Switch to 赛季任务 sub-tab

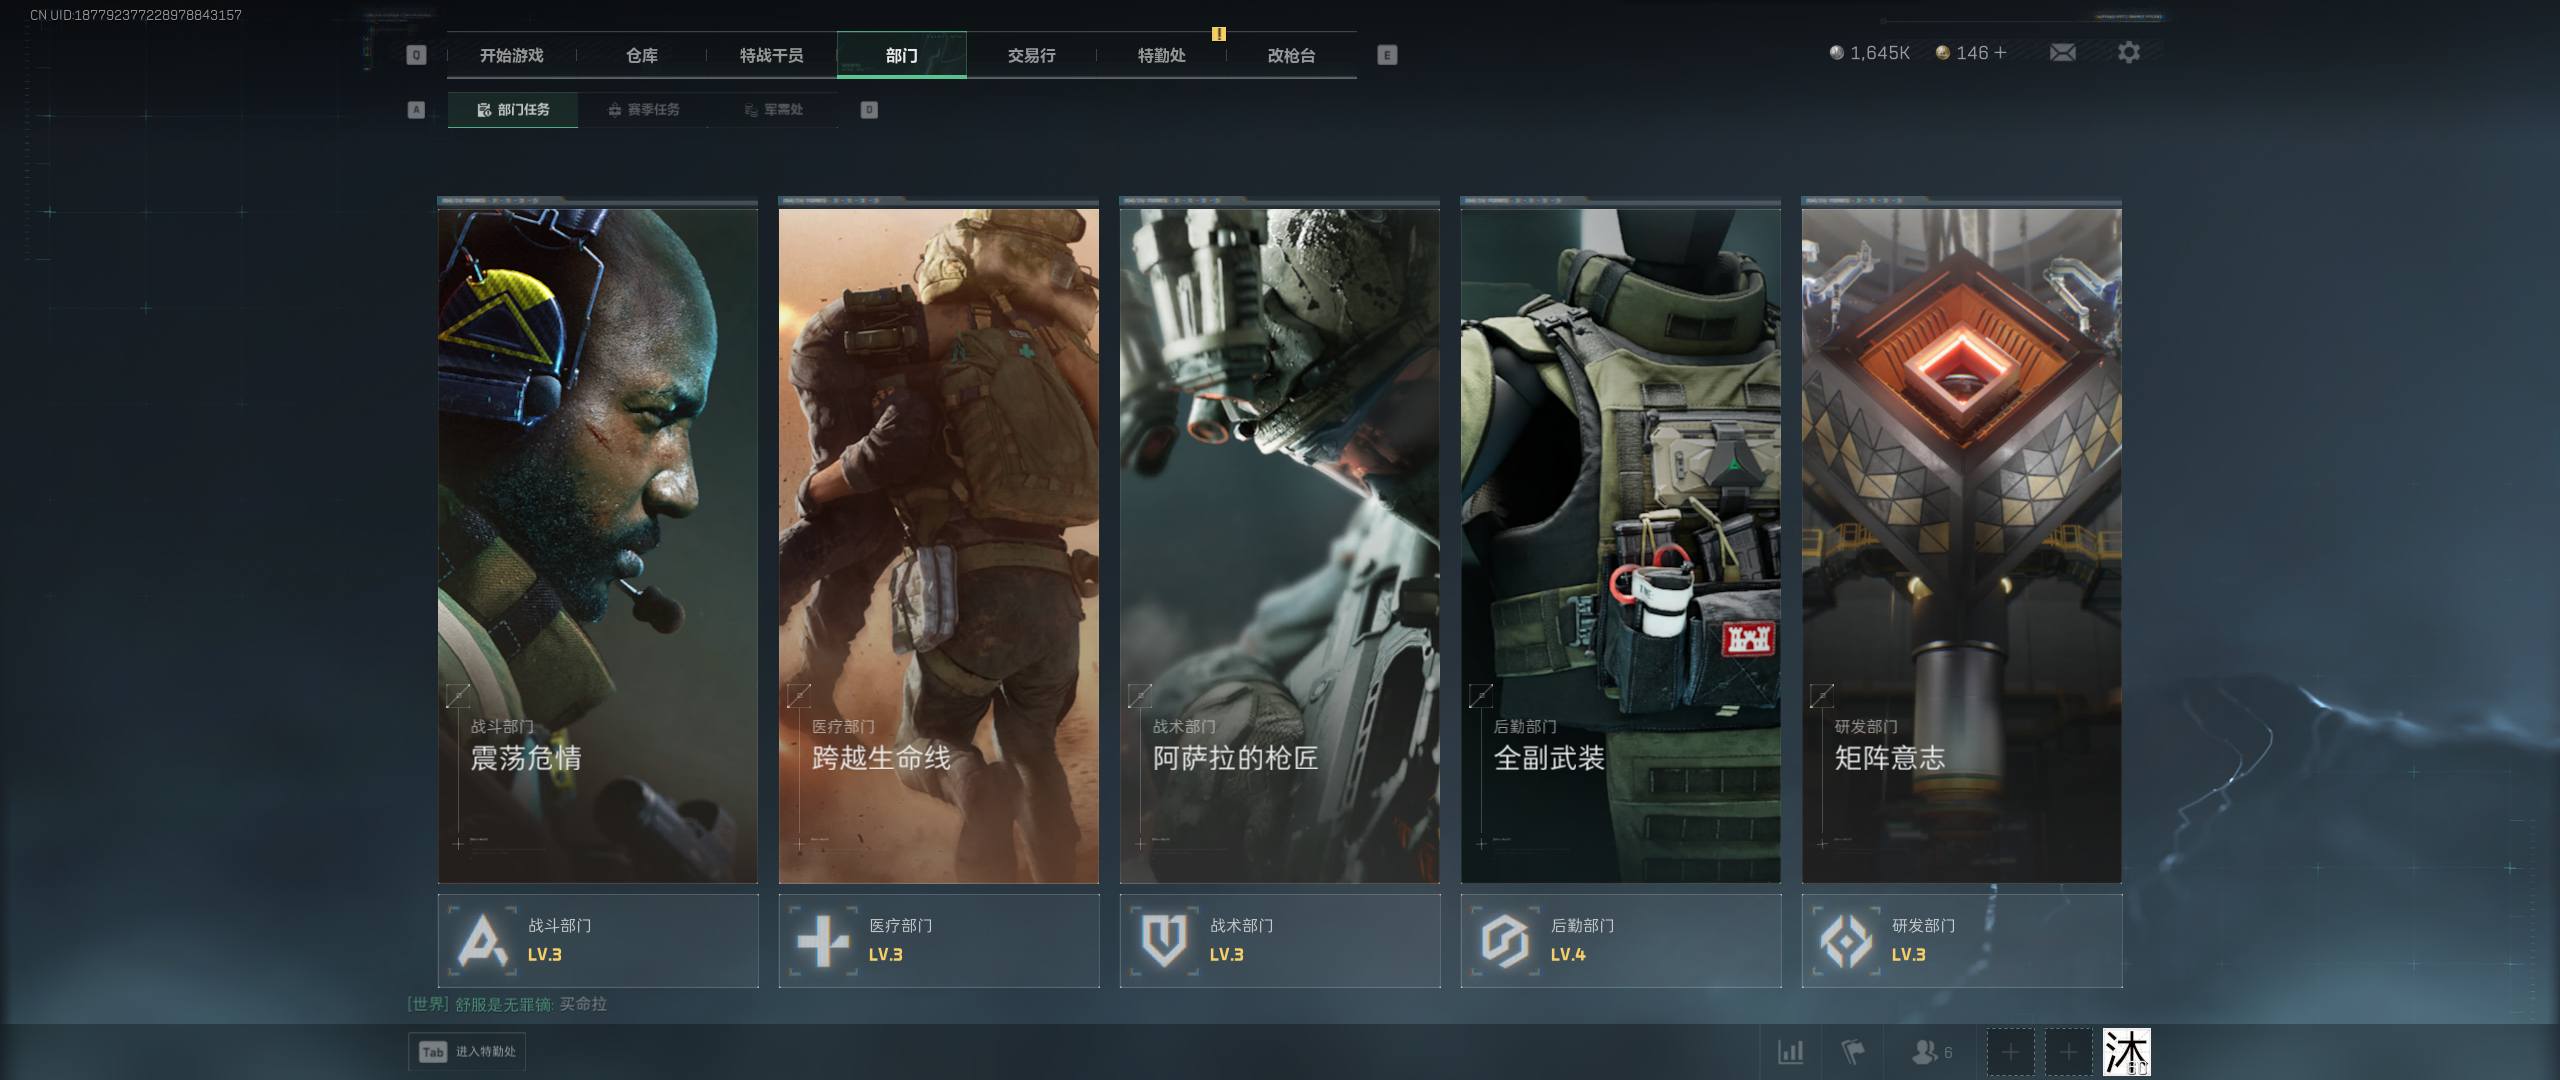(x=643, y=110)
